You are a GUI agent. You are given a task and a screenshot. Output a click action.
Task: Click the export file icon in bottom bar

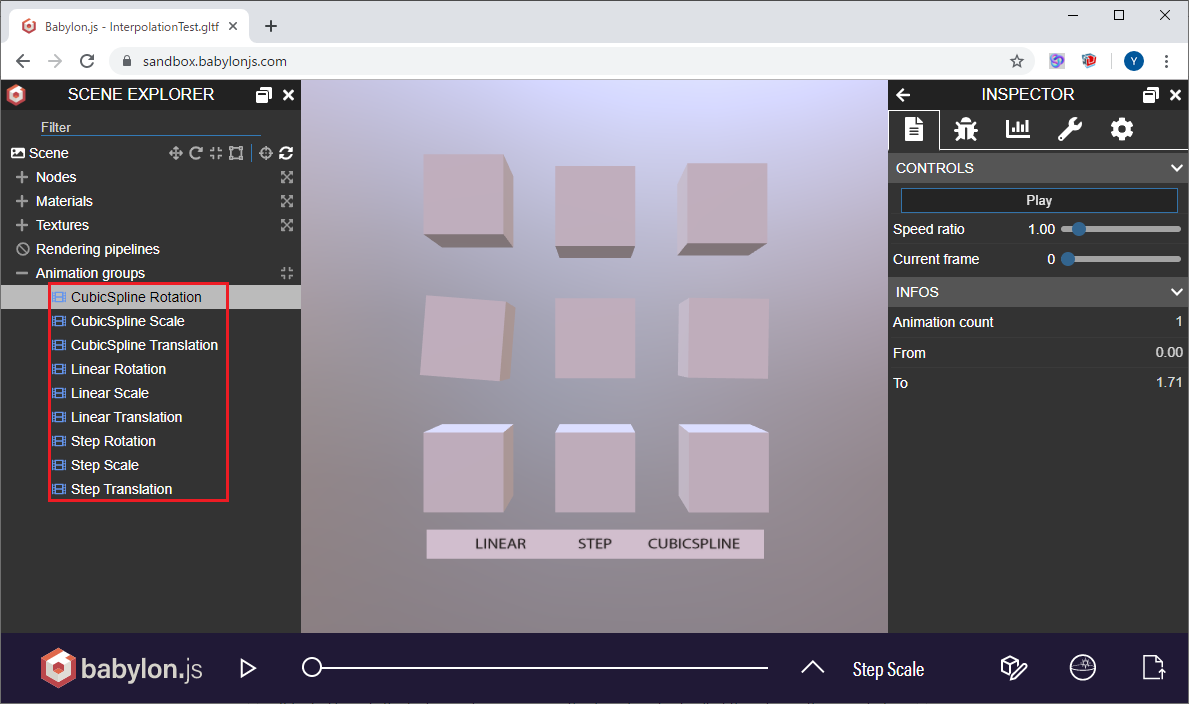point(1153,667)
